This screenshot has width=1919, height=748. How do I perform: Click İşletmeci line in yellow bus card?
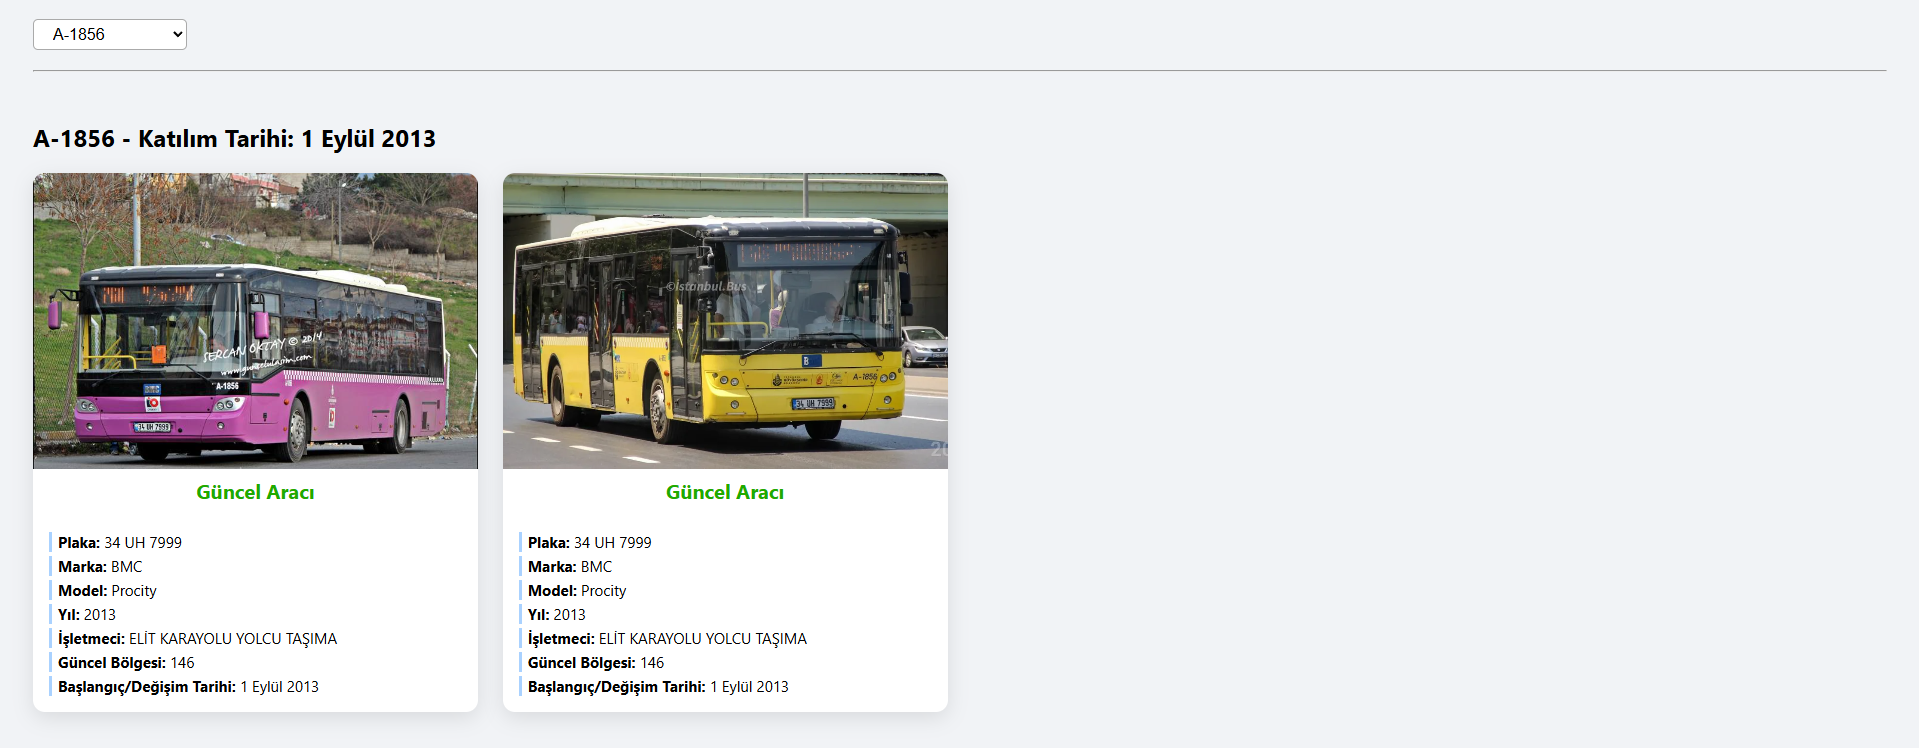(x=667, y=639)
